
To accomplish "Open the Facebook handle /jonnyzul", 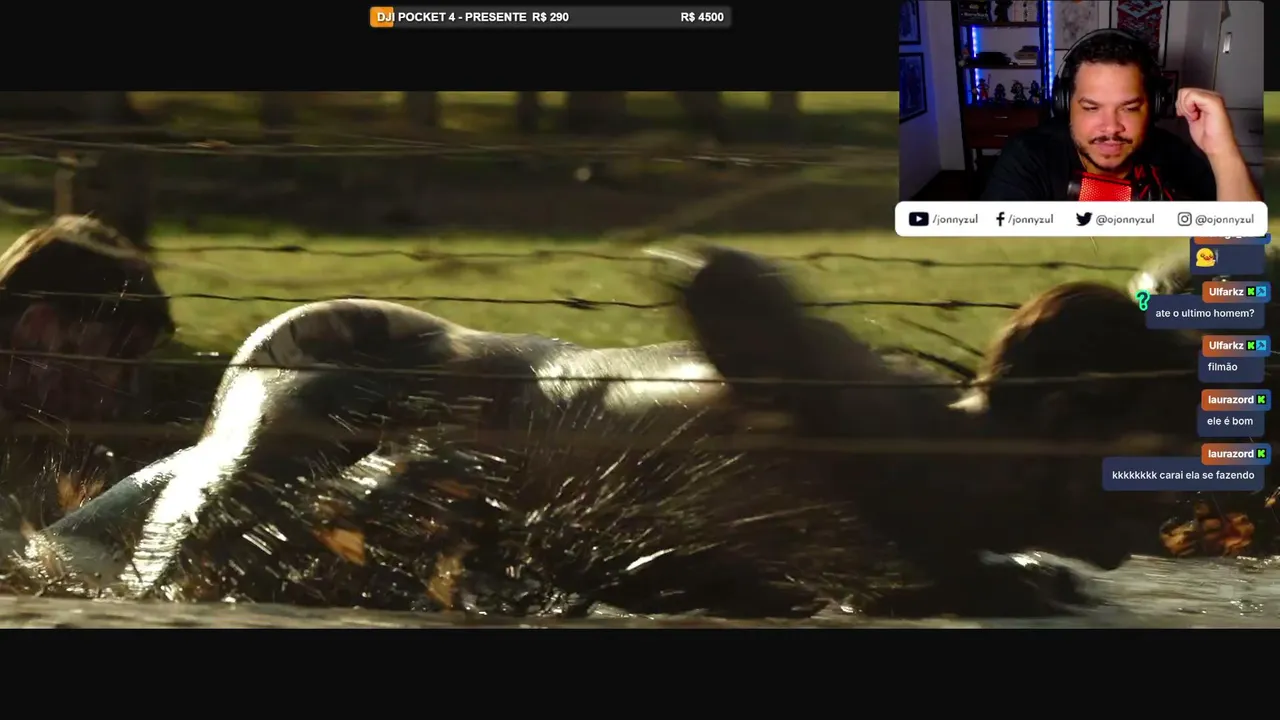I will click(x=1030, y=220).
